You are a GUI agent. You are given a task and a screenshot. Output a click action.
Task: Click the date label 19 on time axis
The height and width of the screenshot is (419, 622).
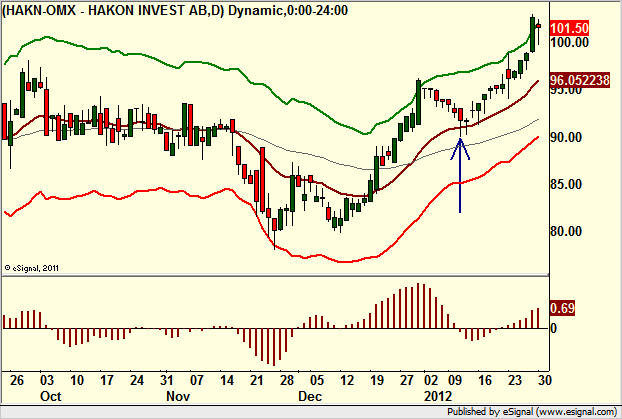[x=377, y=380]
